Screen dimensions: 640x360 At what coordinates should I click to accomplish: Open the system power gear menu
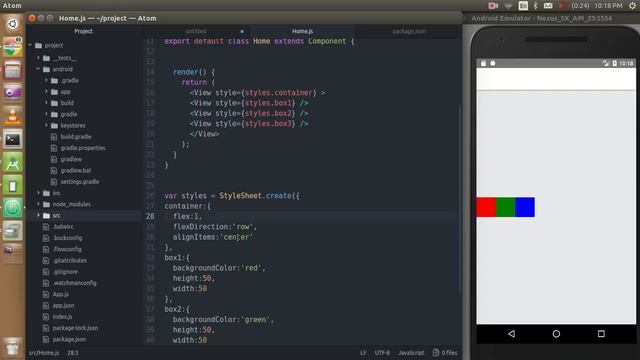click(632, 6)
